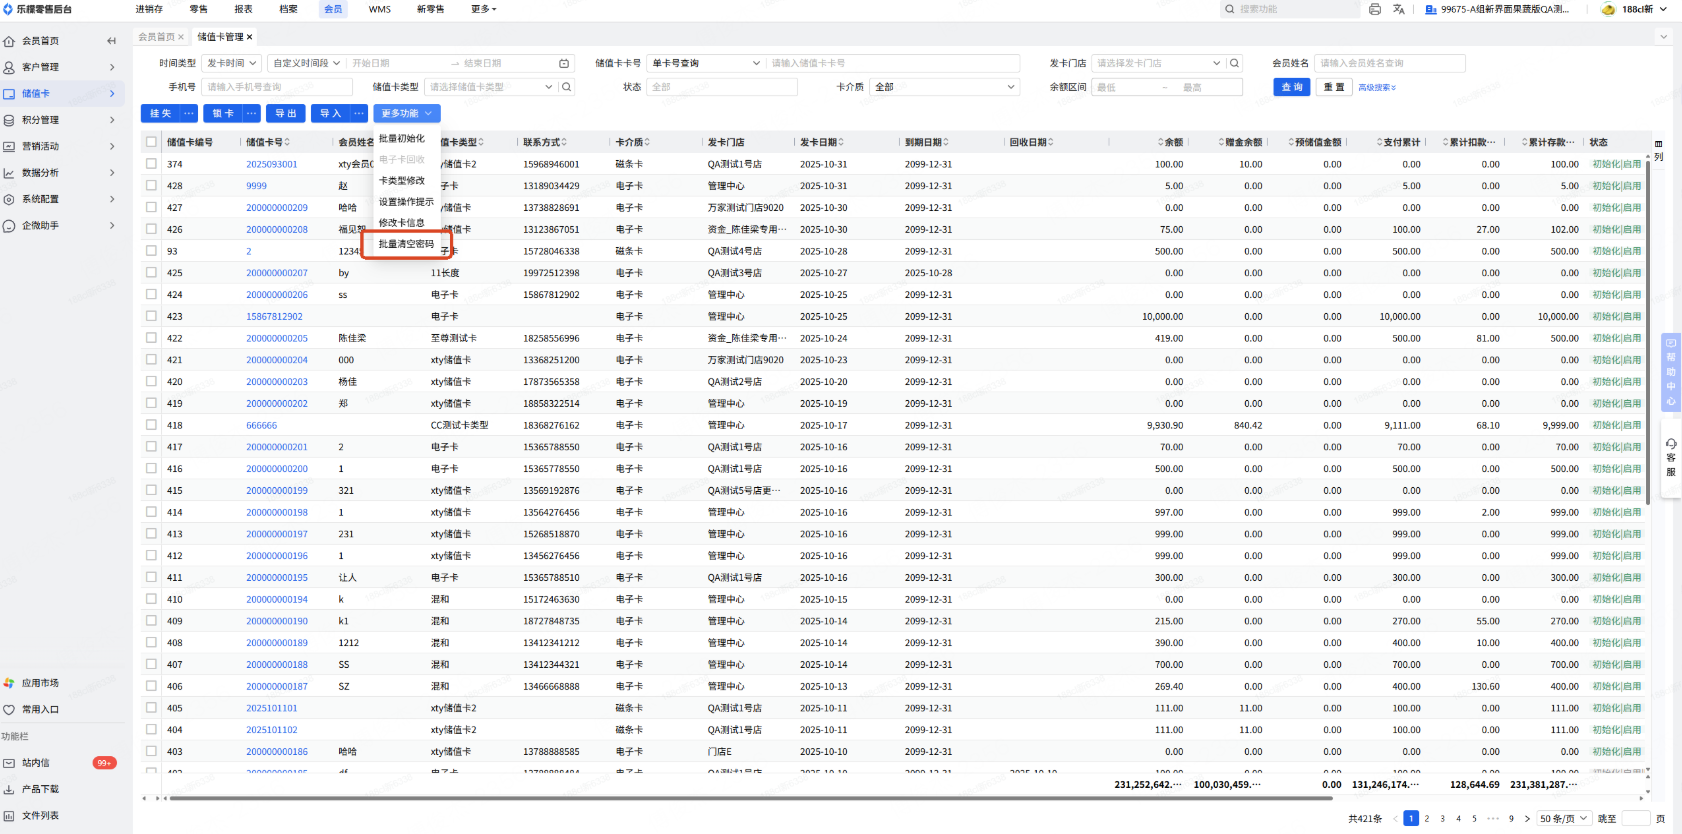
Task: Open 营销活动 via its sidebar icon
Action: coord(9,146)
